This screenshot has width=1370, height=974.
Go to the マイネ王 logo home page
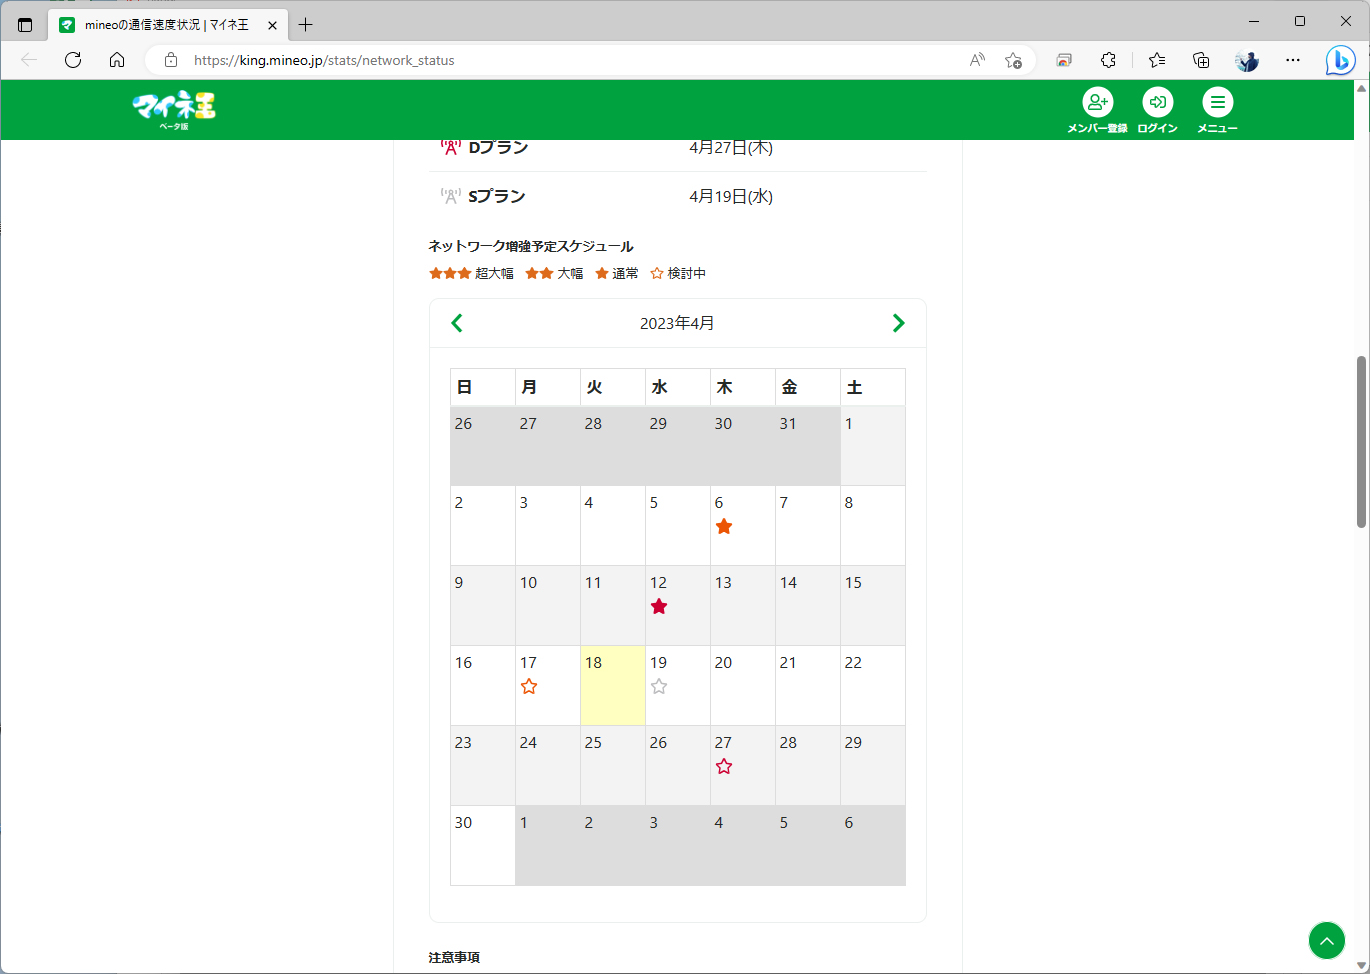(x=174, y=110)
